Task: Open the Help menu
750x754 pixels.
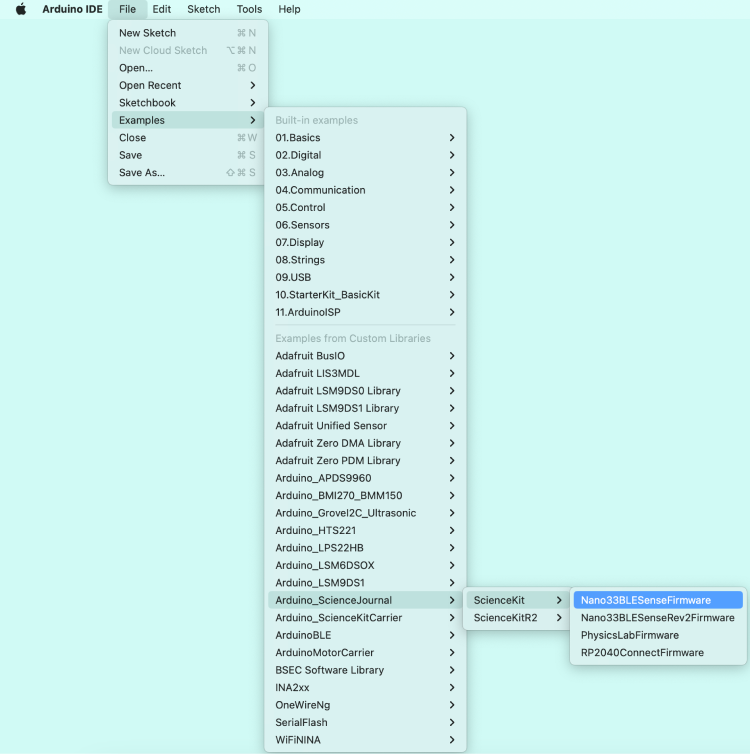Action: pyautogui.click(x=289, y=9)
